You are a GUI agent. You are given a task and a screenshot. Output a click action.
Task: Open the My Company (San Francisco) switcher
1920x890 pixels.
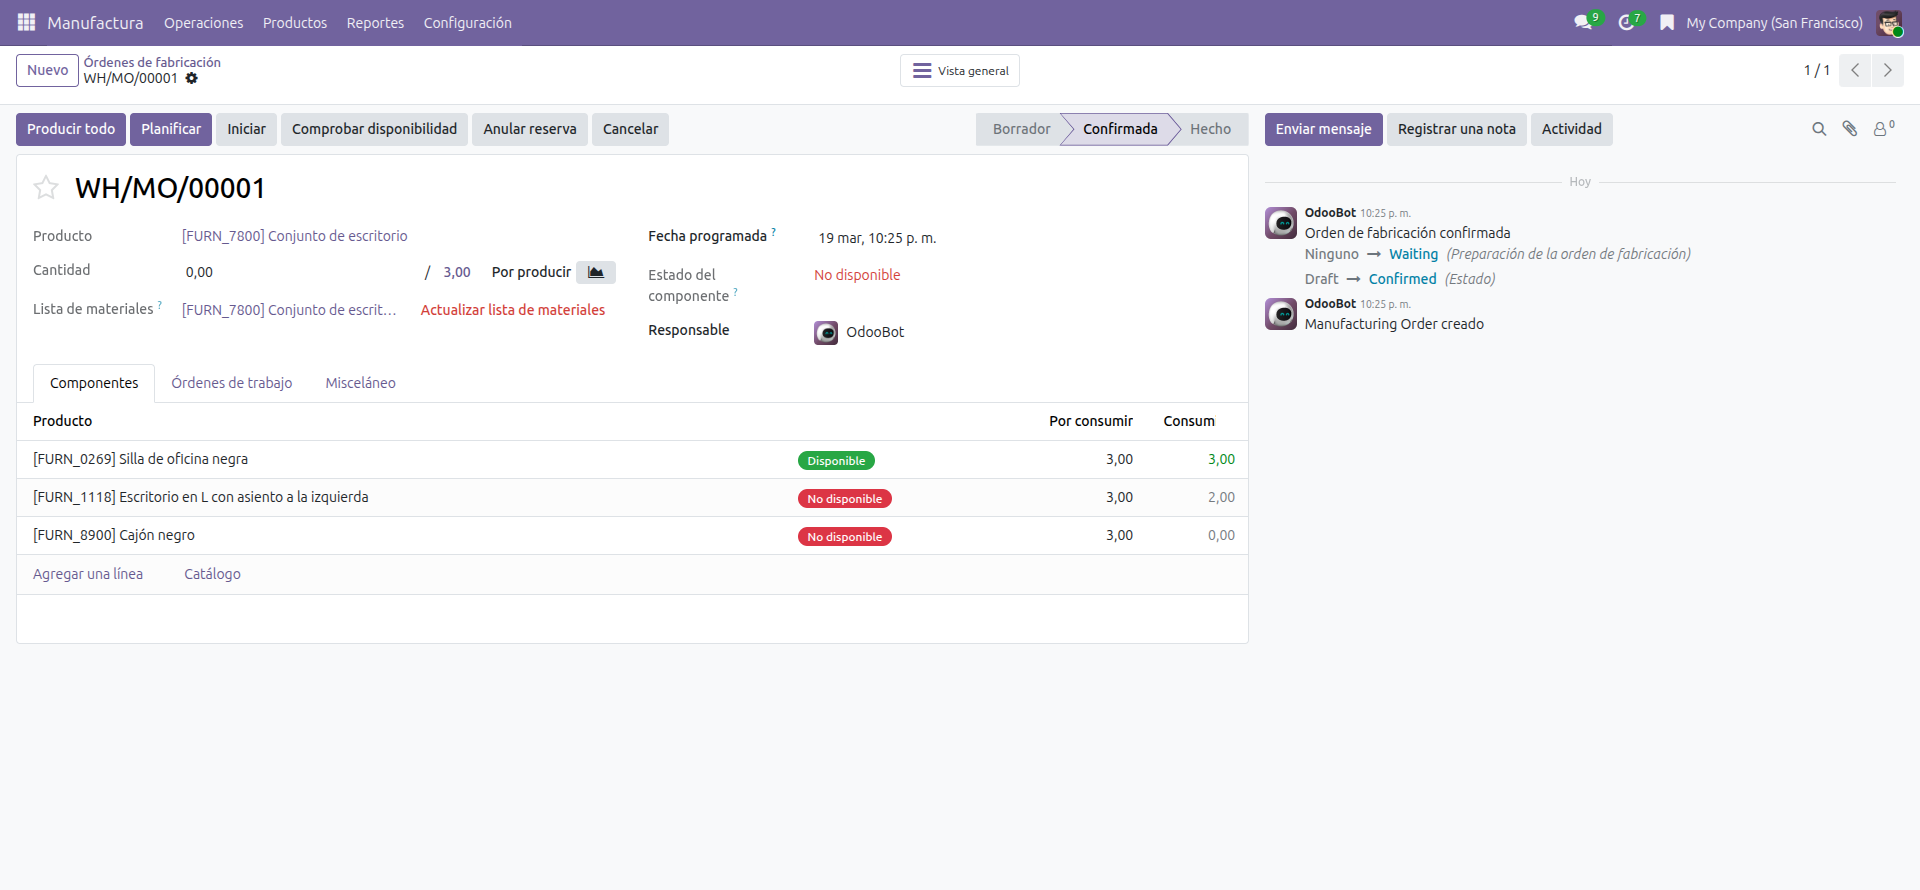(1774, 23)
